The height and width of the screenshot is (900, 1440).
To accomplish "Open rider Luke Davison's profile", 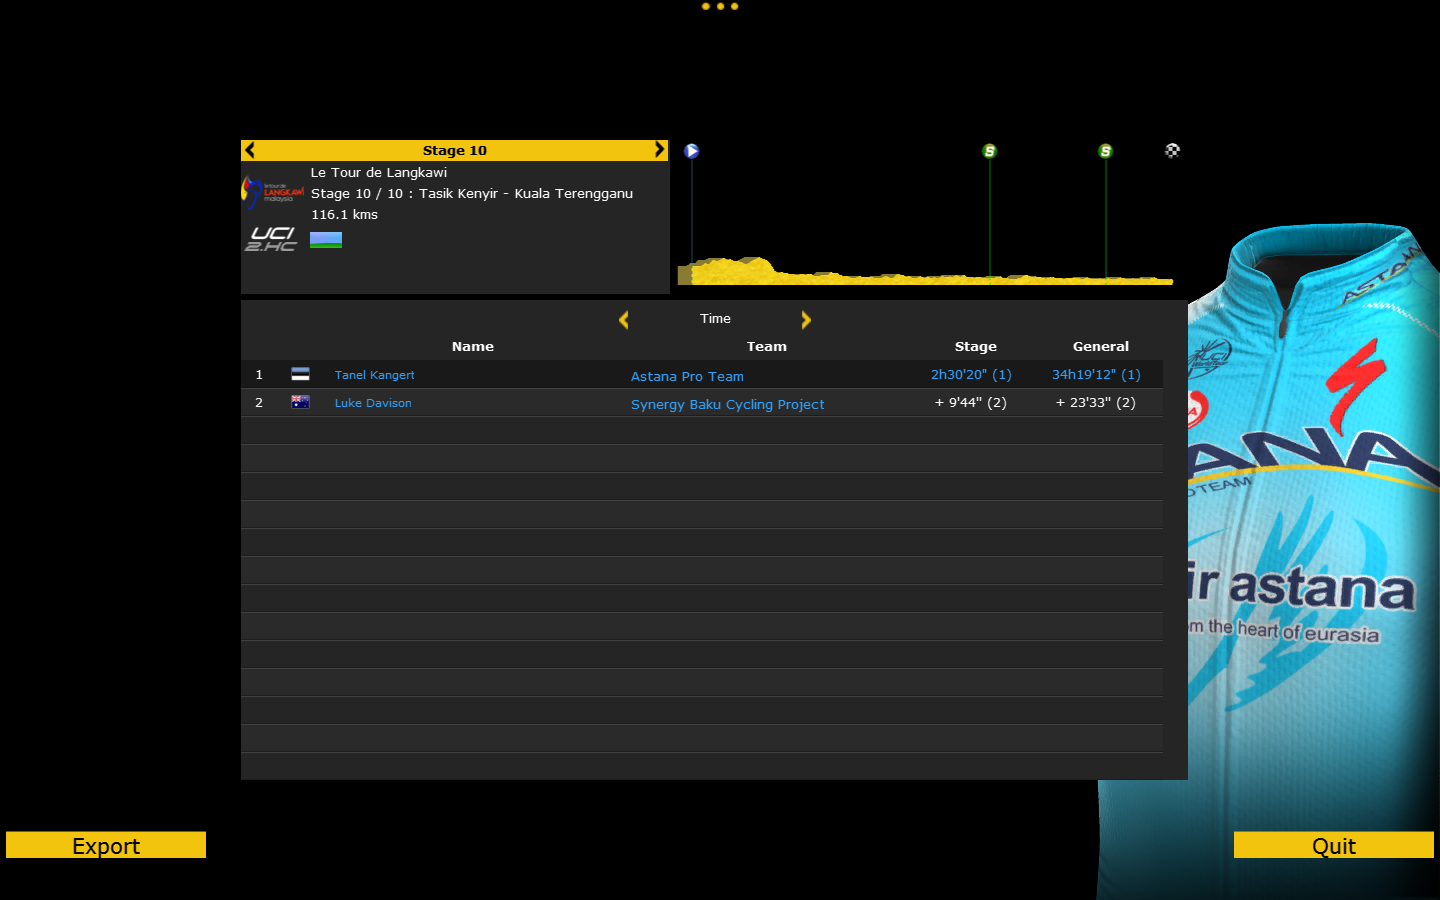I will (373, 403).
